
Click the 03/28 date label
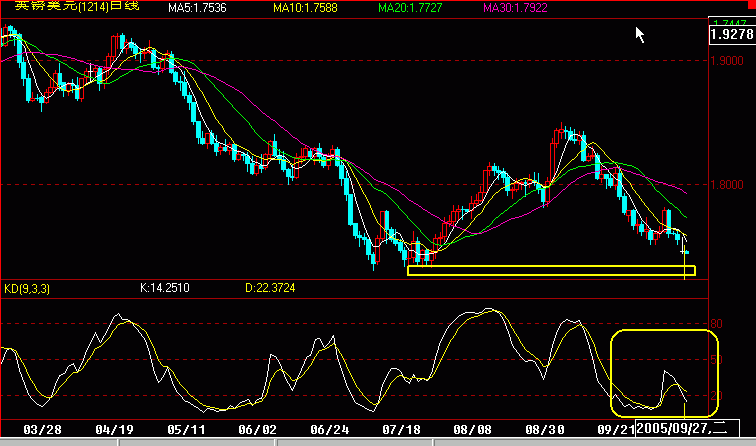(x=42, y=429)
